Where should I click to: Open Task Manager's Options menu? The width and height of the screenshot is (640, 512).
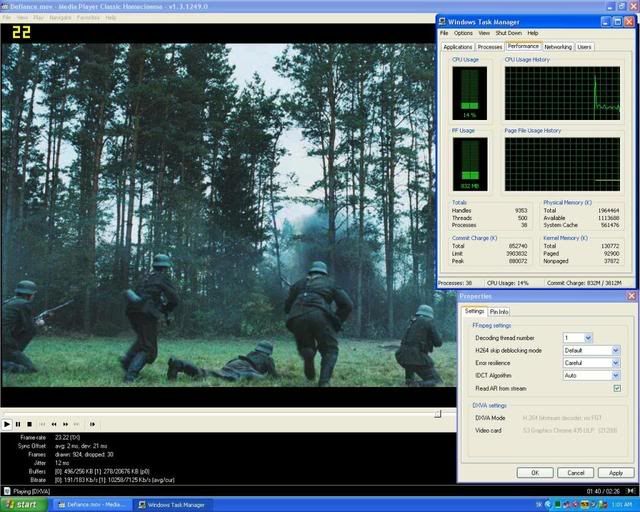tap(463, 33)
